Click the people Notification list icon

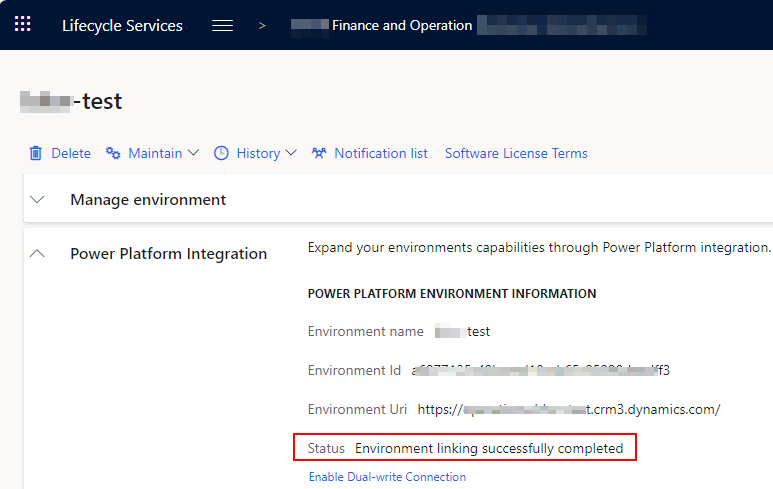point(319,153)
